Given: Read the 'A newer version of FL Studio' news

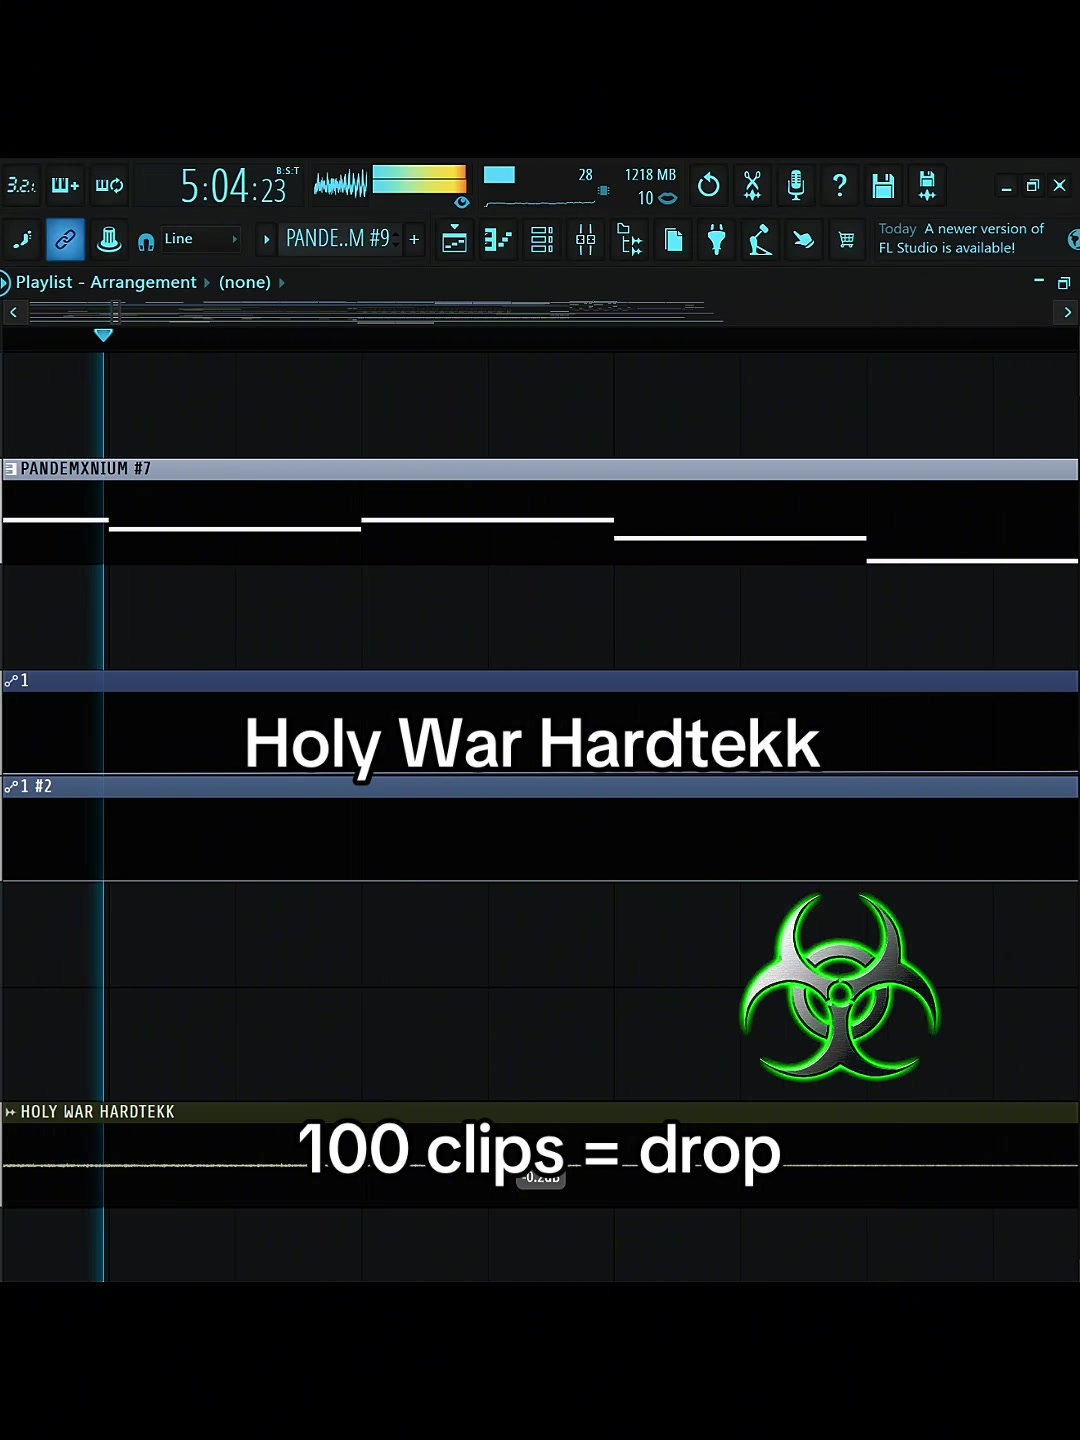Looking at the screenshot, I should (x=961, y=238).
